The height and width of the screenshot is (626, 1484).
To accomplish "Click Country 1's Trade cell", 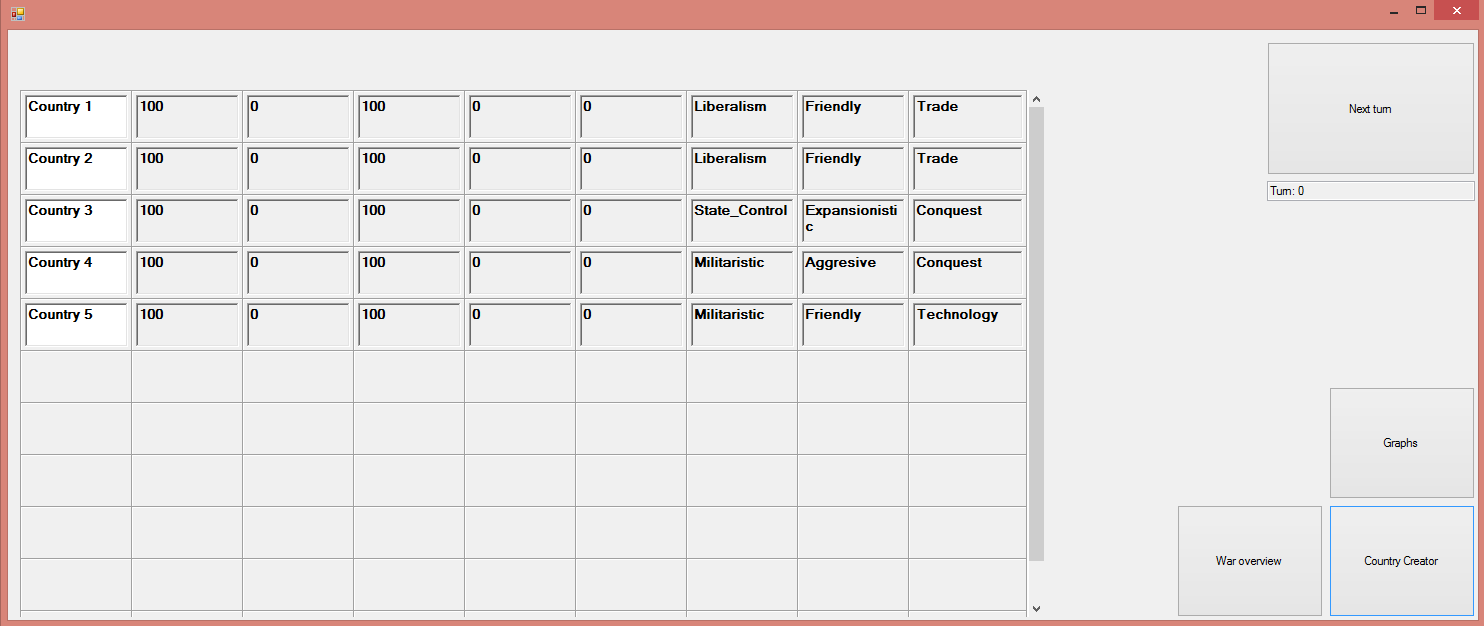I will pyautogui.click(x=966, y=116).
